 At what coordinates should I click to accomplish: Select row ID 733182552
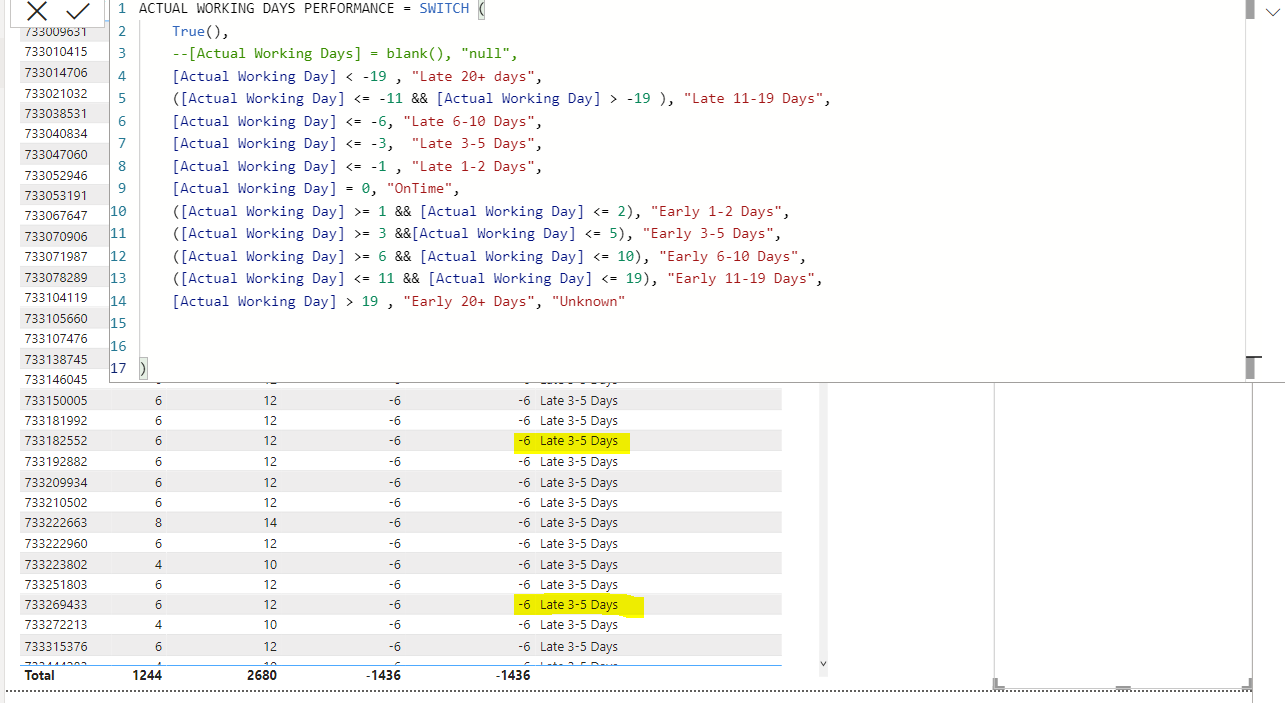click(x=56, y=441)
